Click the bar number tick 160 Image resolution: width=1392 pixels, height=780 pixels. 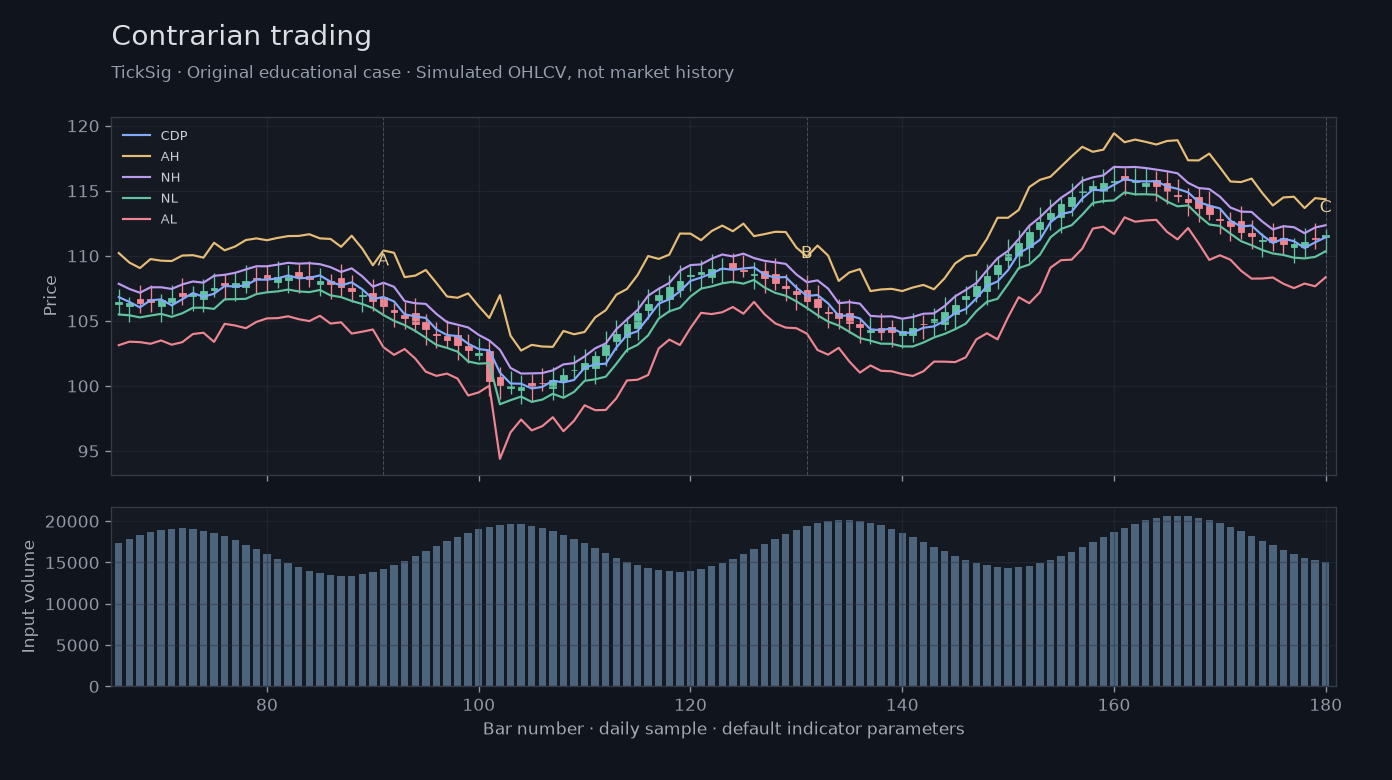coord(1114,704)
